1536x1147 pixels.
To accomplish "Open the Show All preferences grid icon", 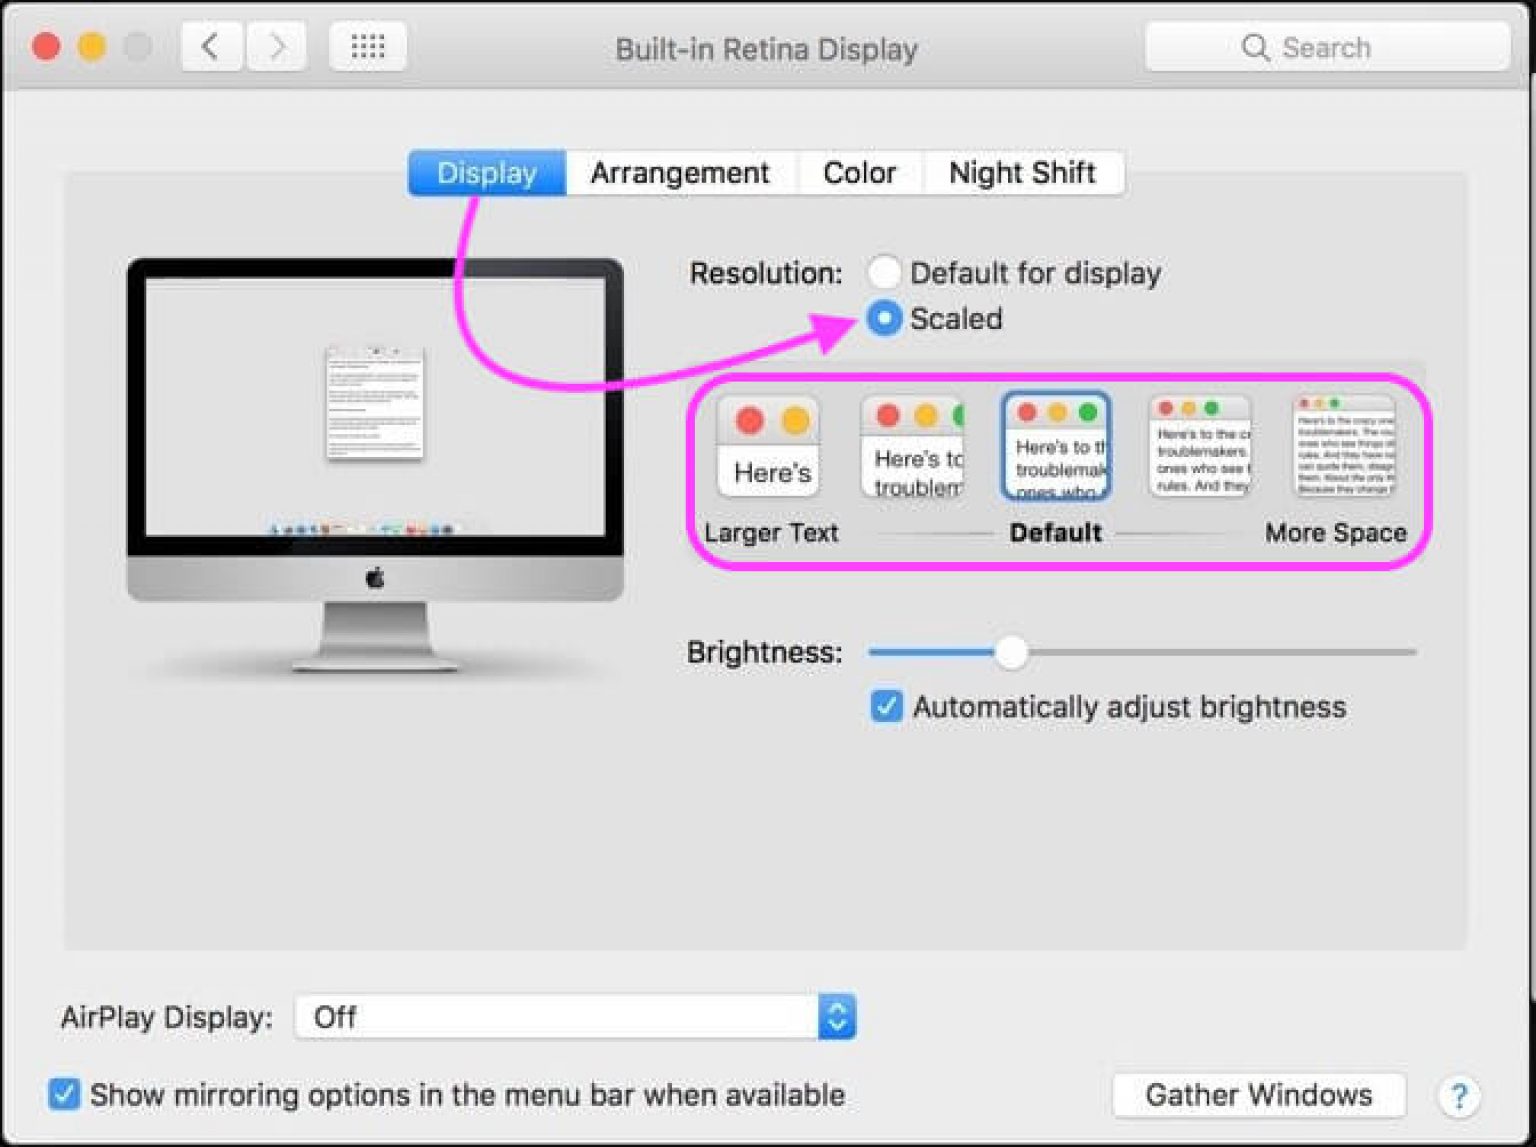I will tap(367, 46).
